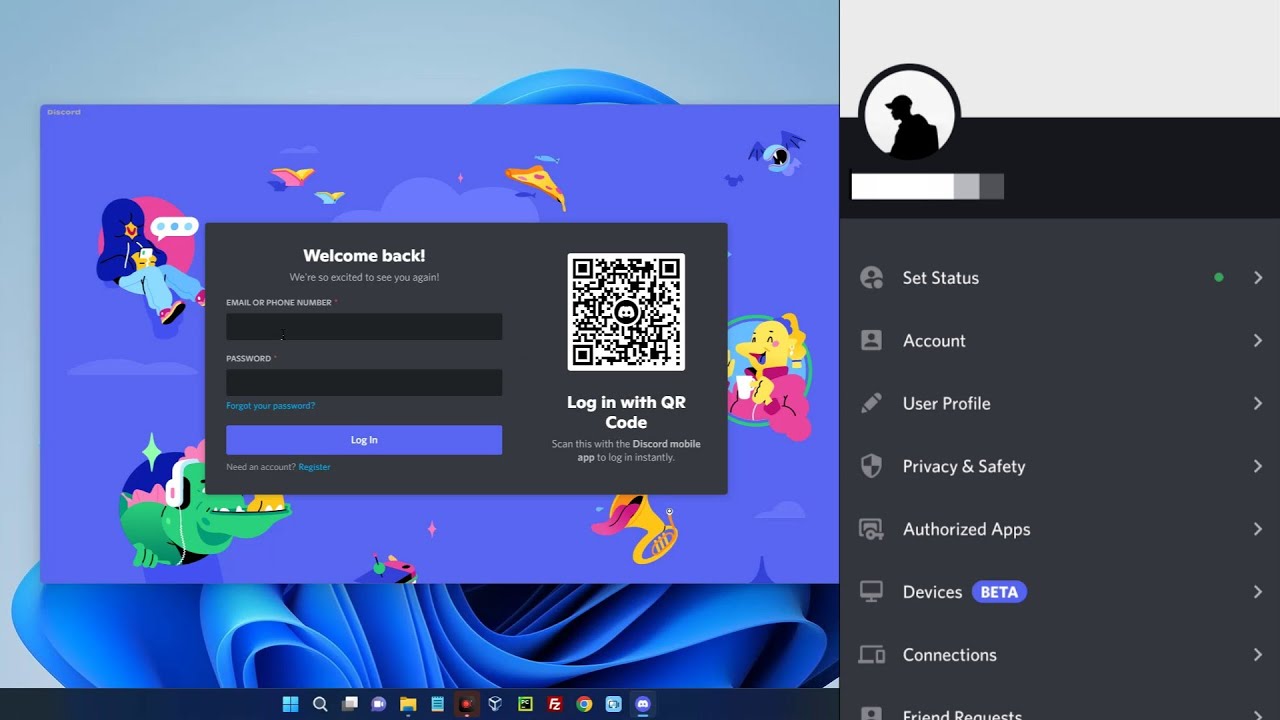The image size is (1280, 720).
Task: Click the Log In button
Action: (364, 440)
